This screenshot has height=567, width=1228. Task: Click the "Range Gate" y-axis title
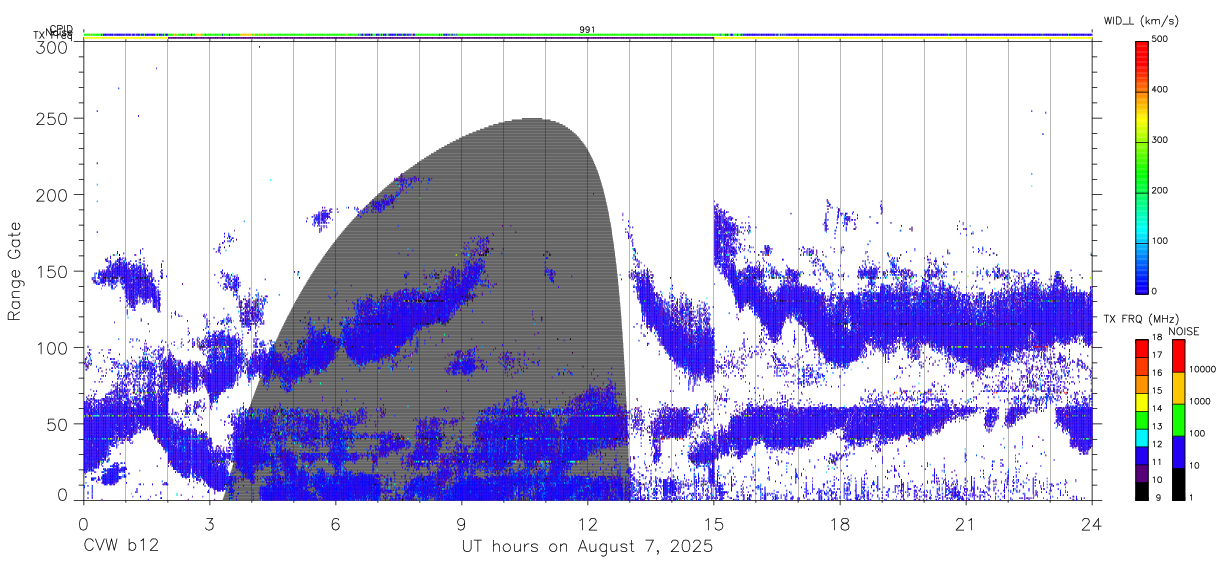point(16,271)
